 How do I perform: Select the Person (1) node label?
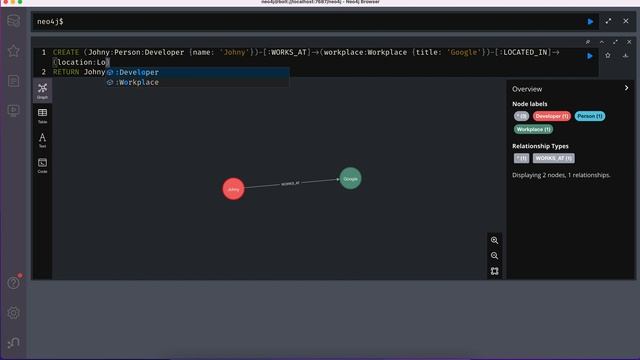point(590,116)
